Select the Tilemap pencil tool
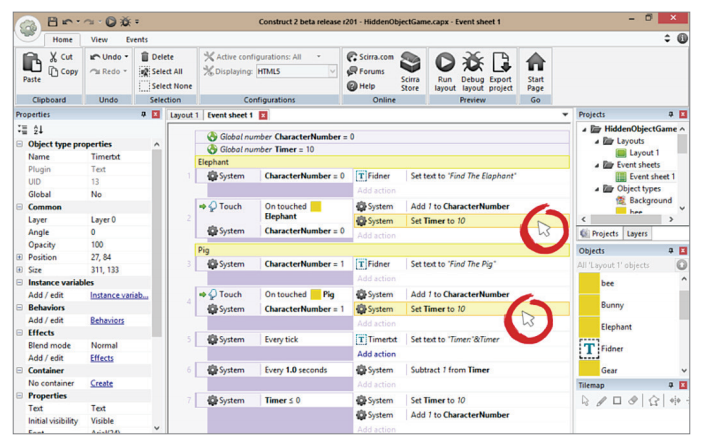This screenshot has height=448, width=703. [601, 400]
